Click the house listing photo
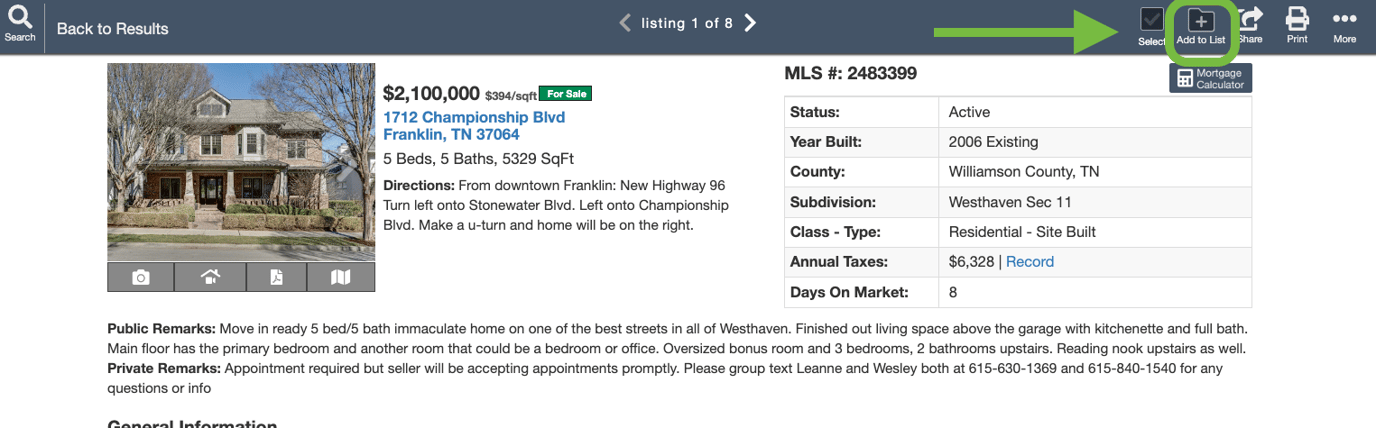The width and height of the screenshot is (1376, 428). (x=241, y=162)
